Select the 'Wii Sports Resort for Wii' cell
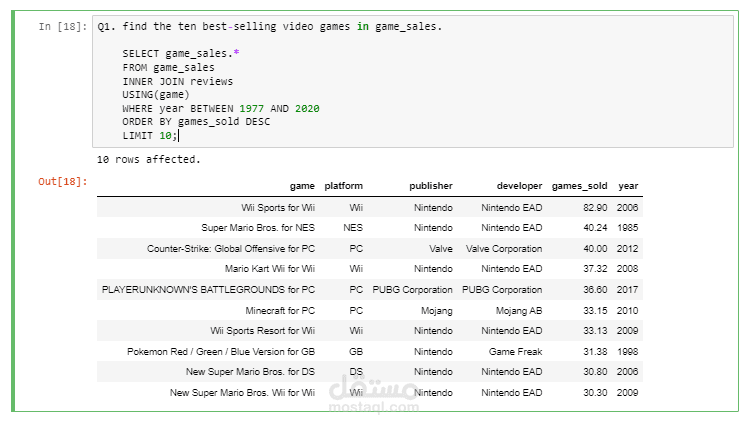This screenshot has height=423, width=749. 263,331
